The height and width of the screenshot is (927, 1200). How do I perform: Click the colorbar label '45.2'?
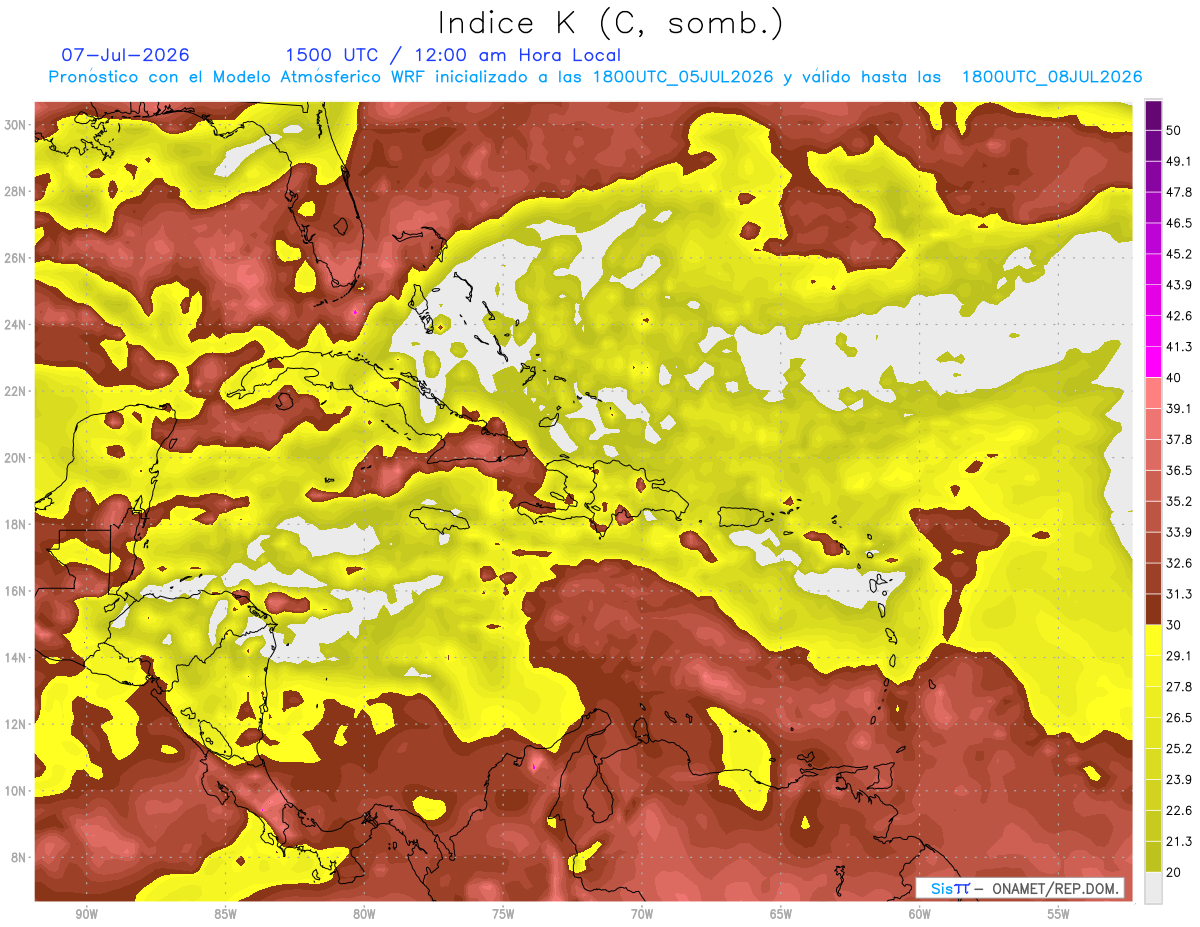pos(1178,254)
